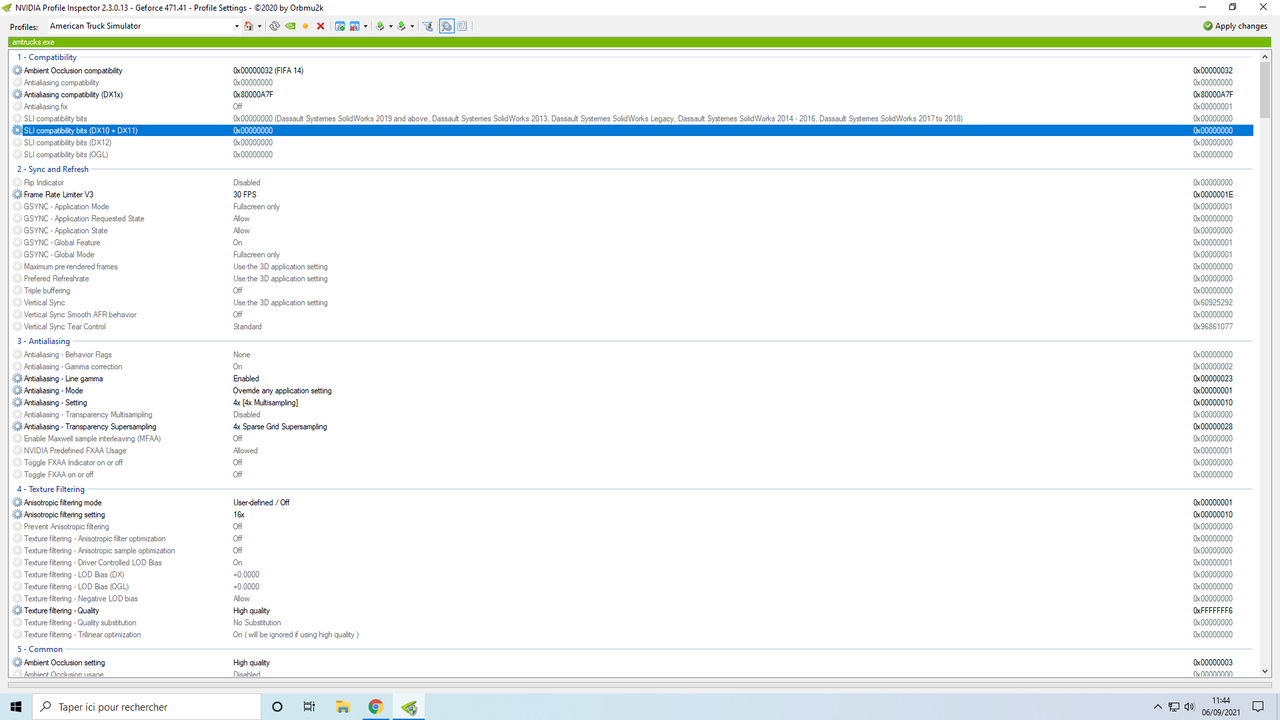The height and width of the screenshot is (720, 1280).
Task: Click the amtrucks.exe application entry in the green bar
Action: coord(33,42)
